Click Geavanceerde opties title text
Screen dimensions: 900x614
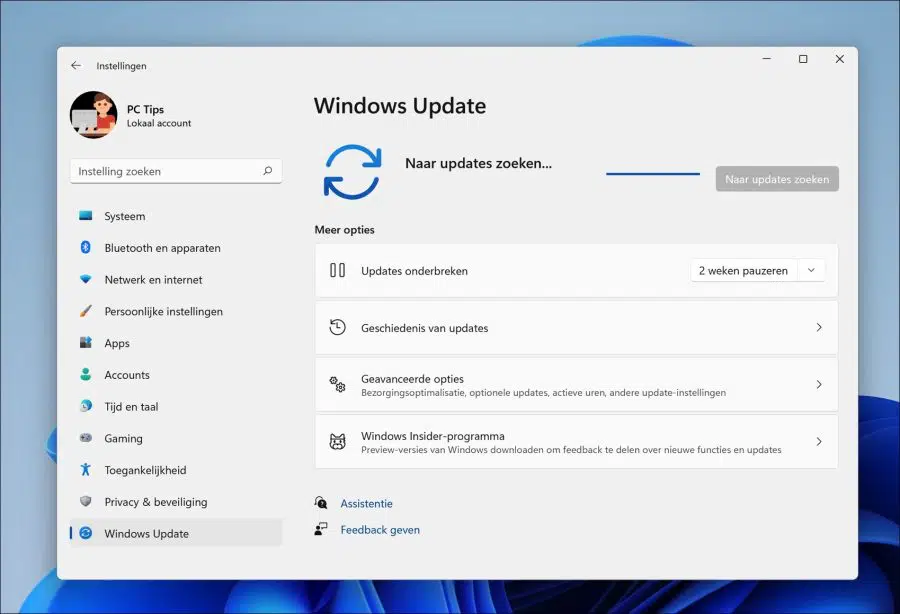412,379
